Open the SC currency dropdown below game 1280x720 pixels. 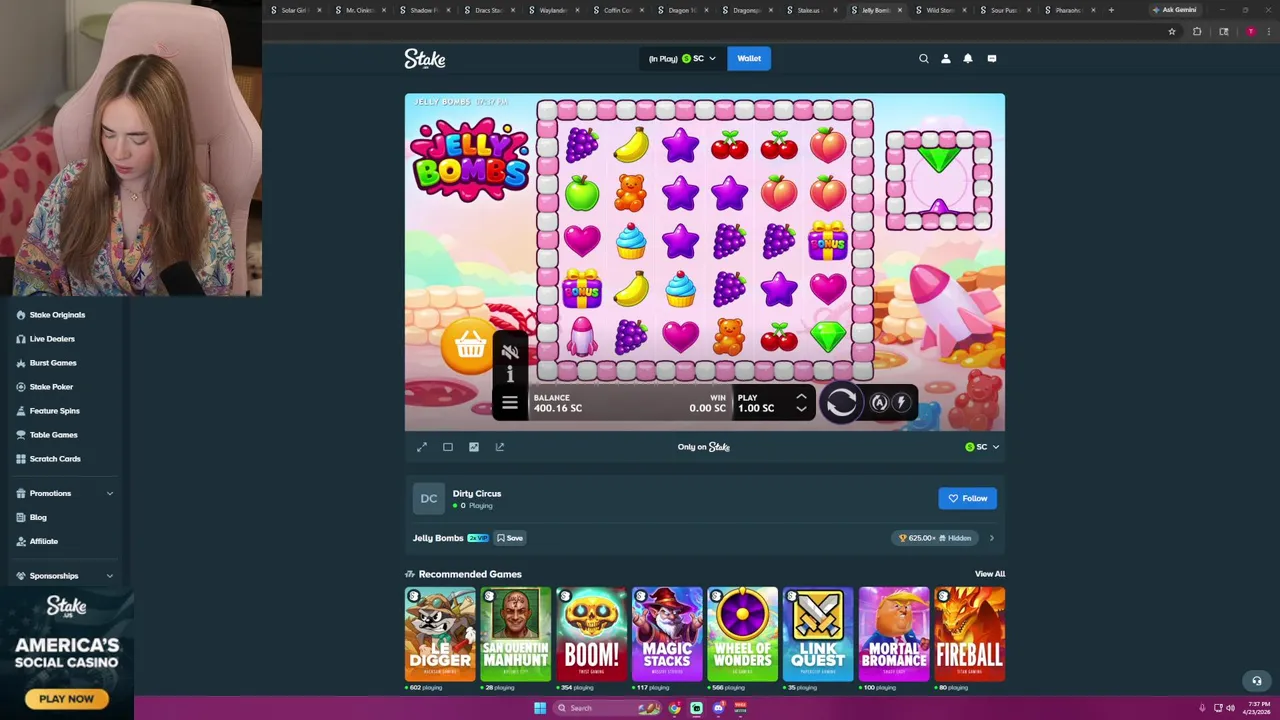click(982, 447)
